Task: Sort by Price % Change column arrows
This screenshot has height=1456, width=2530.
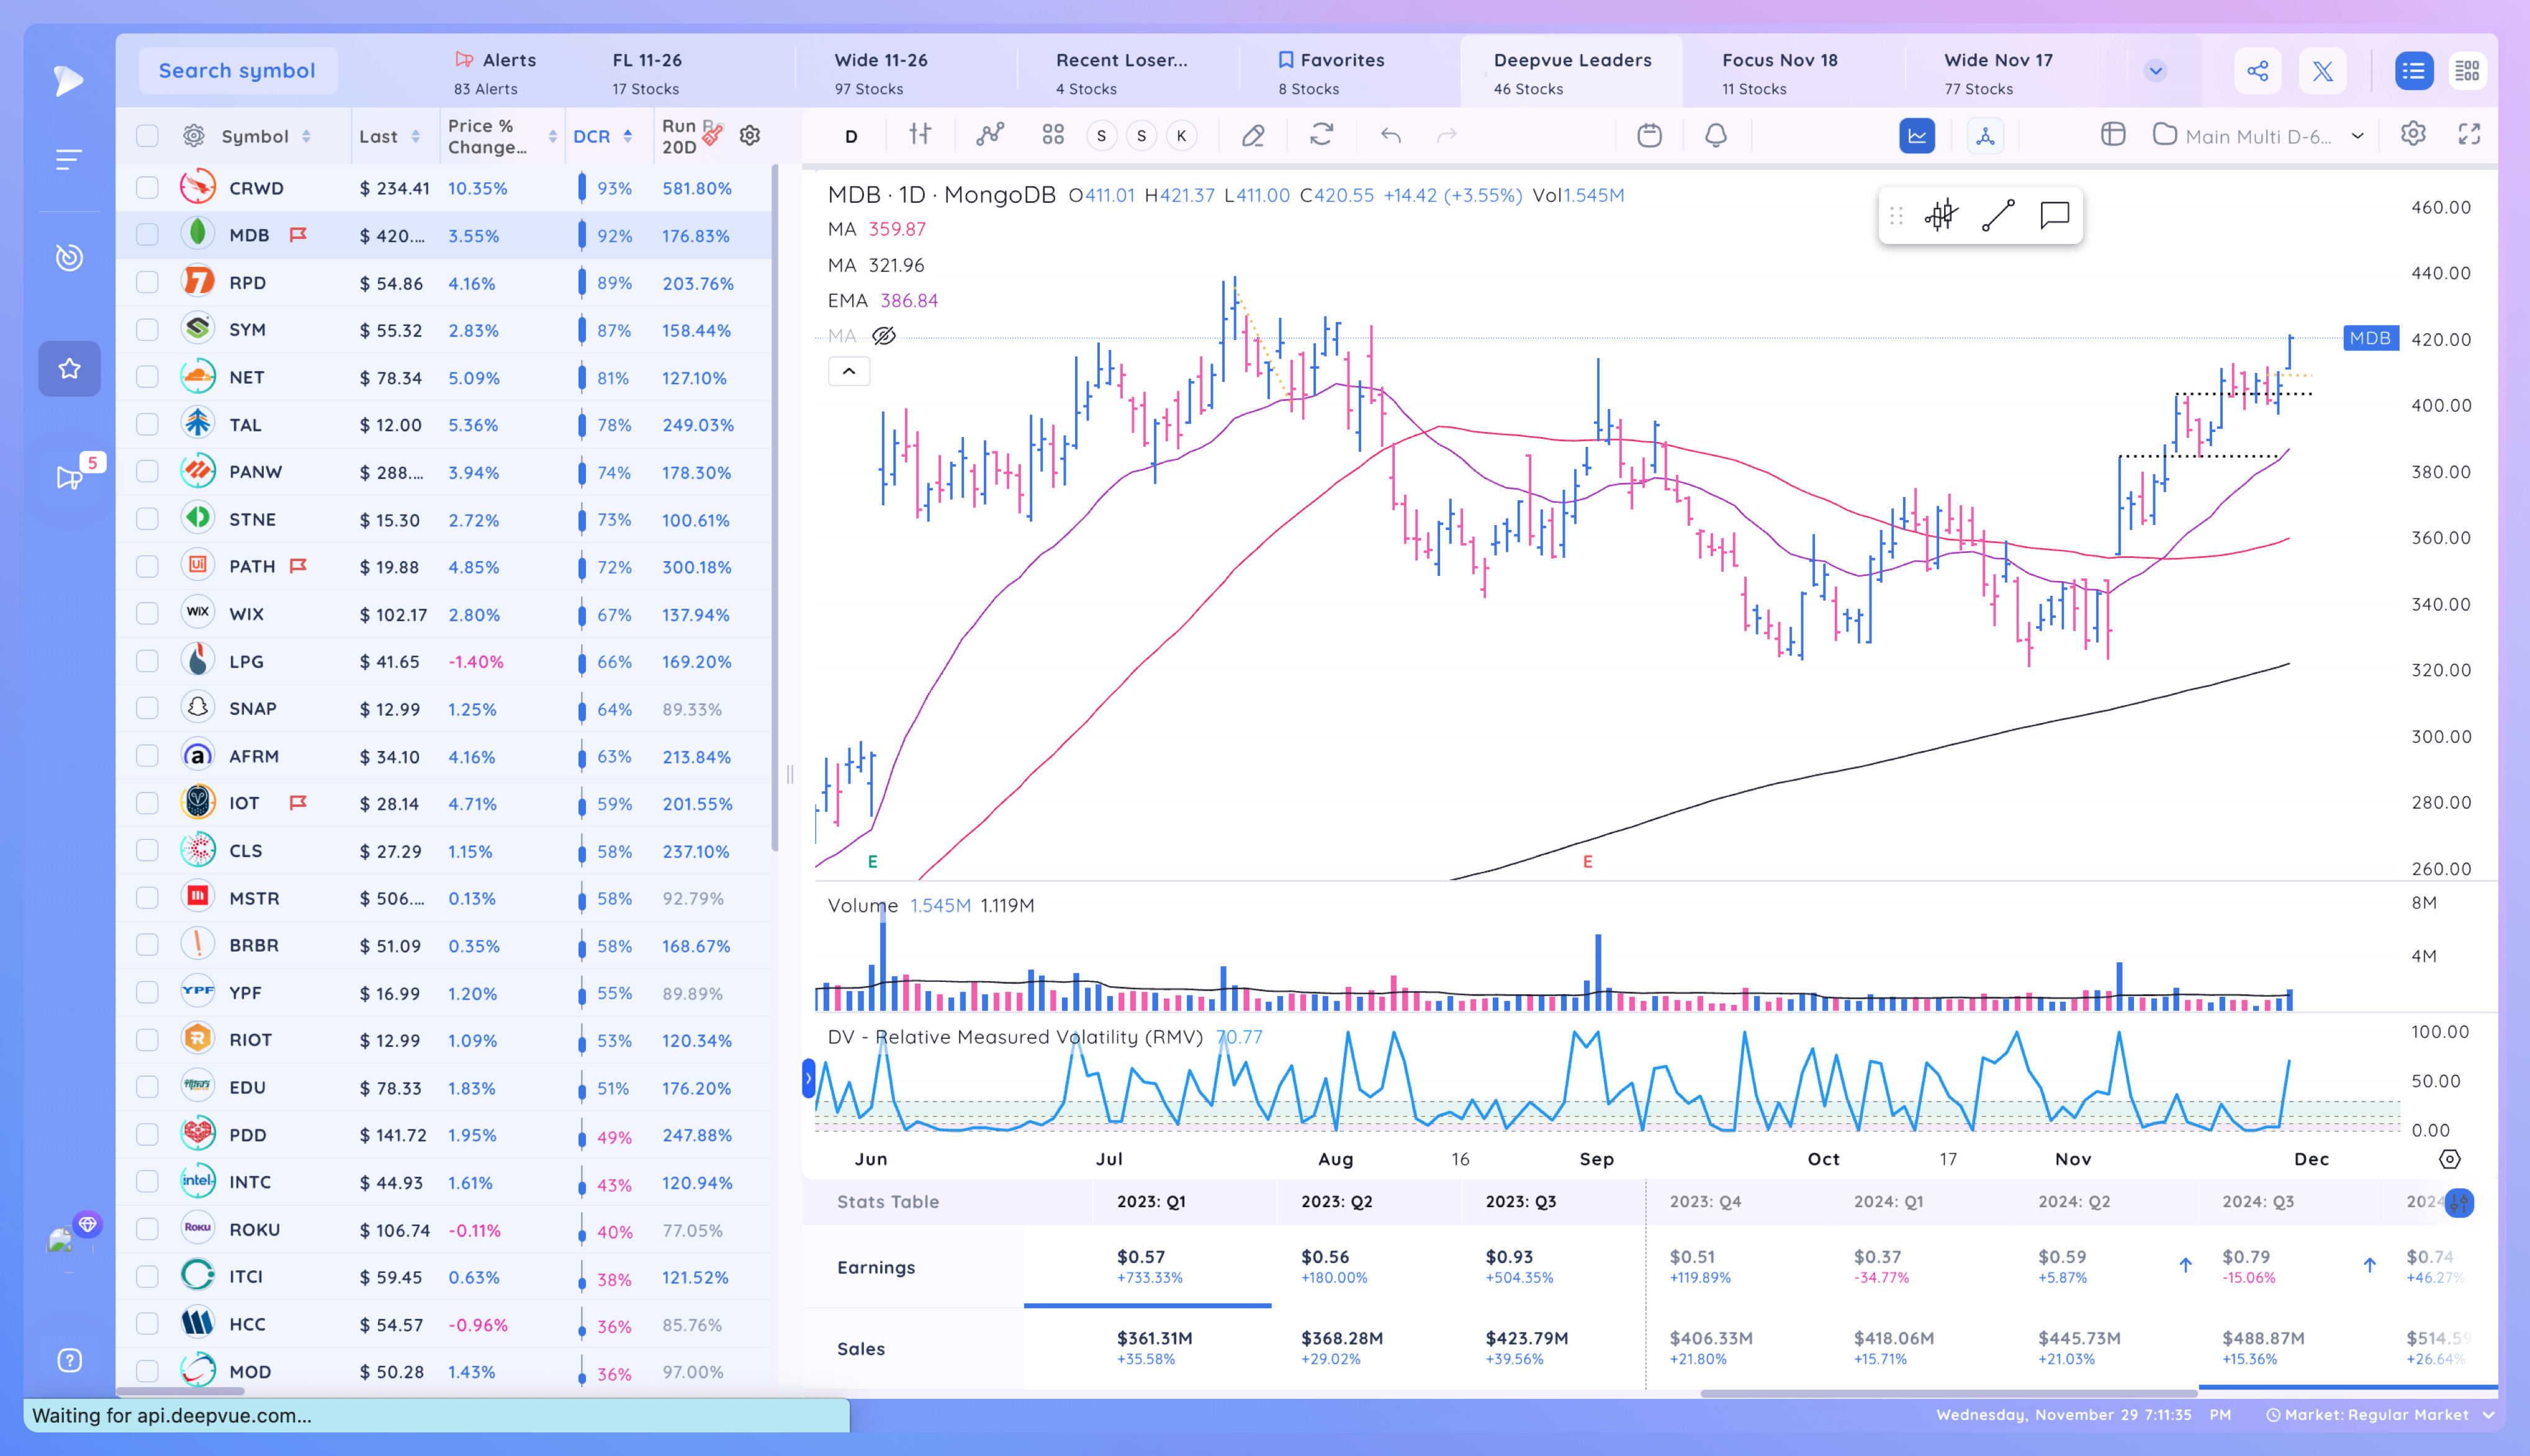Action: click(x=553, y=136)
